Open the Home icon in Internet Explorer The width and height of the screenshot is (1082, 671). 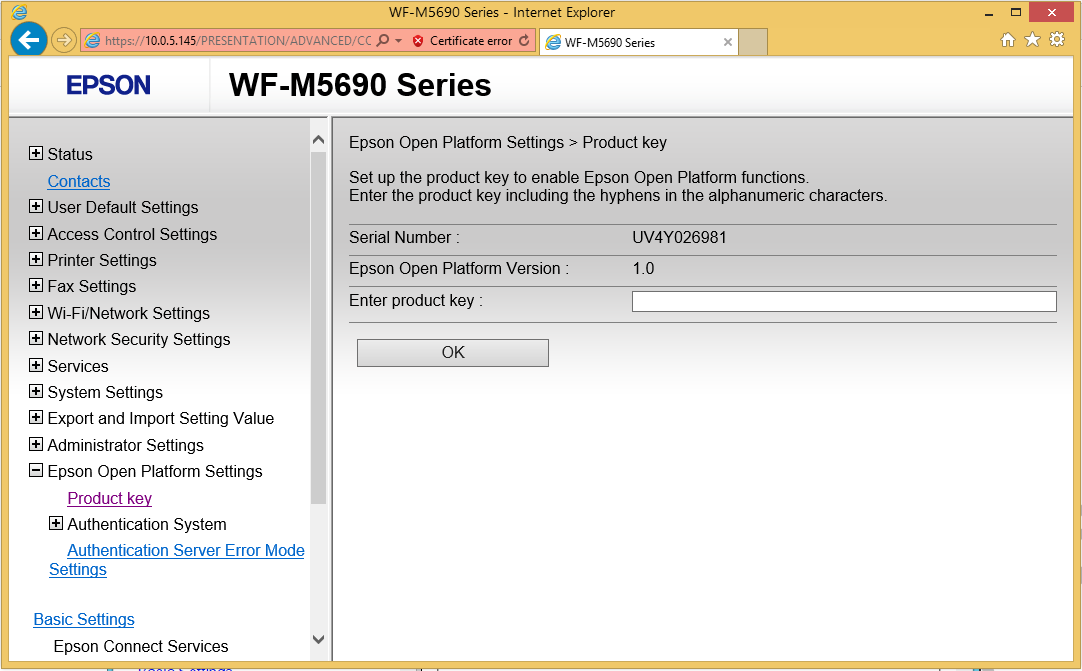point(1007,40)
